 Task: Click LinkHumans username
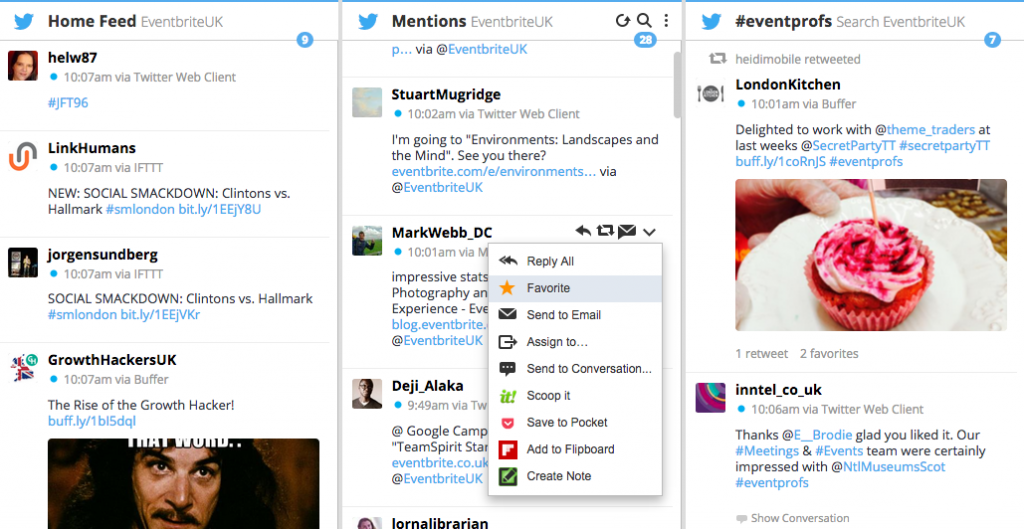[91, 148]
